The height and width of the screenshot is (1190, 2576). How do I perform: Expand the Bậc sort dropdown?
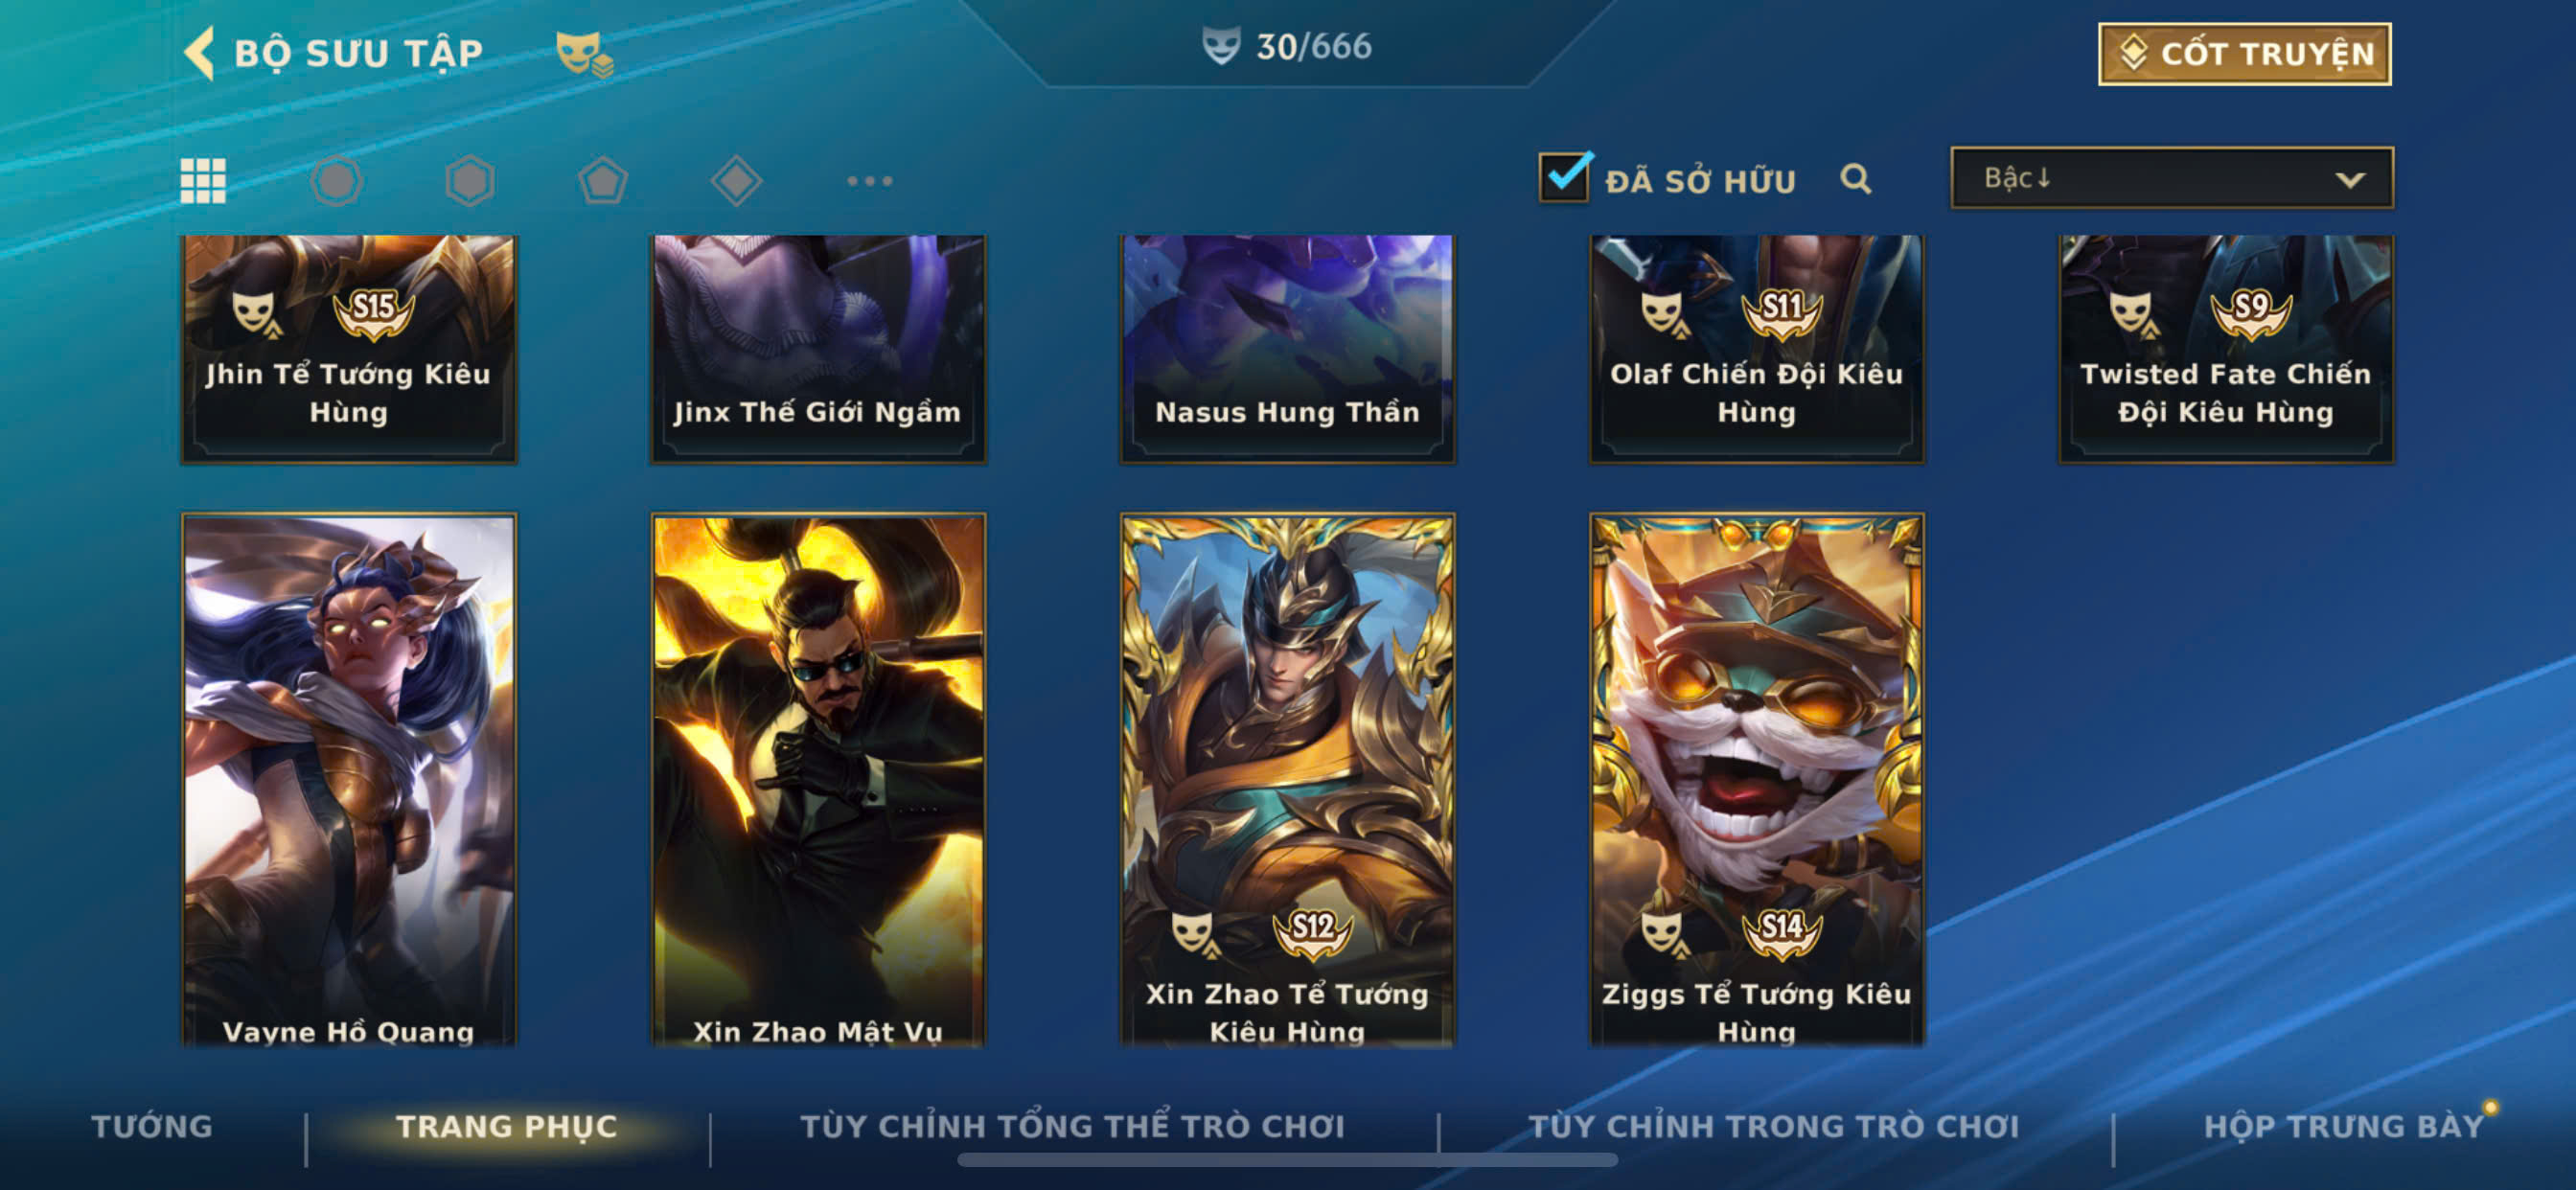pyautogui.click(x=2172, y=178)
